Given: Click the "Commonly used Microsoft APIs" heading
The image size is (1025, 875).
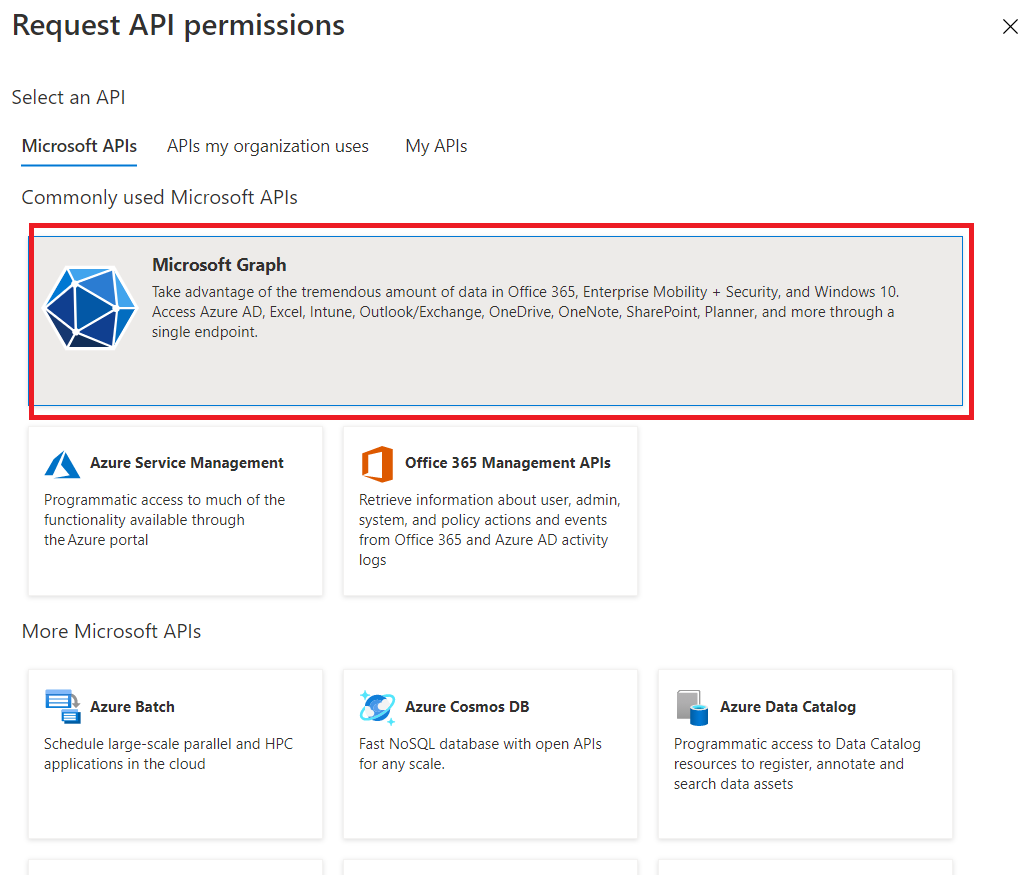Looking at the screenshot, I should (x=160, y=197).
